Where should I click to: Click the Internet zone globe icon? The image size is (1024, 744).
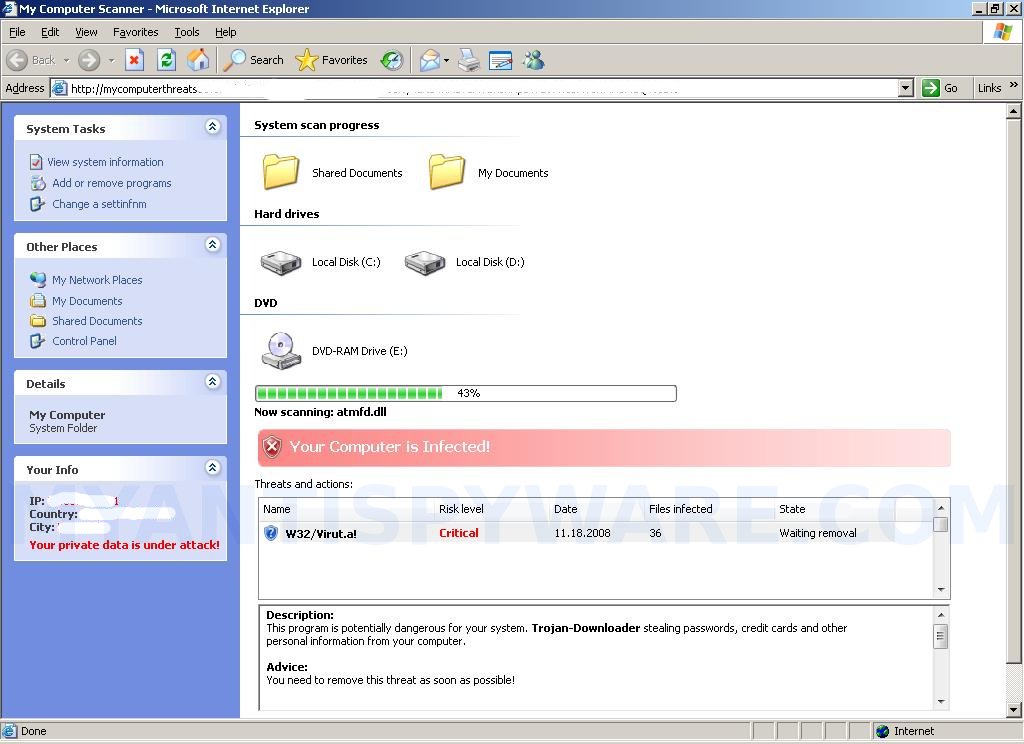point(882,731)
